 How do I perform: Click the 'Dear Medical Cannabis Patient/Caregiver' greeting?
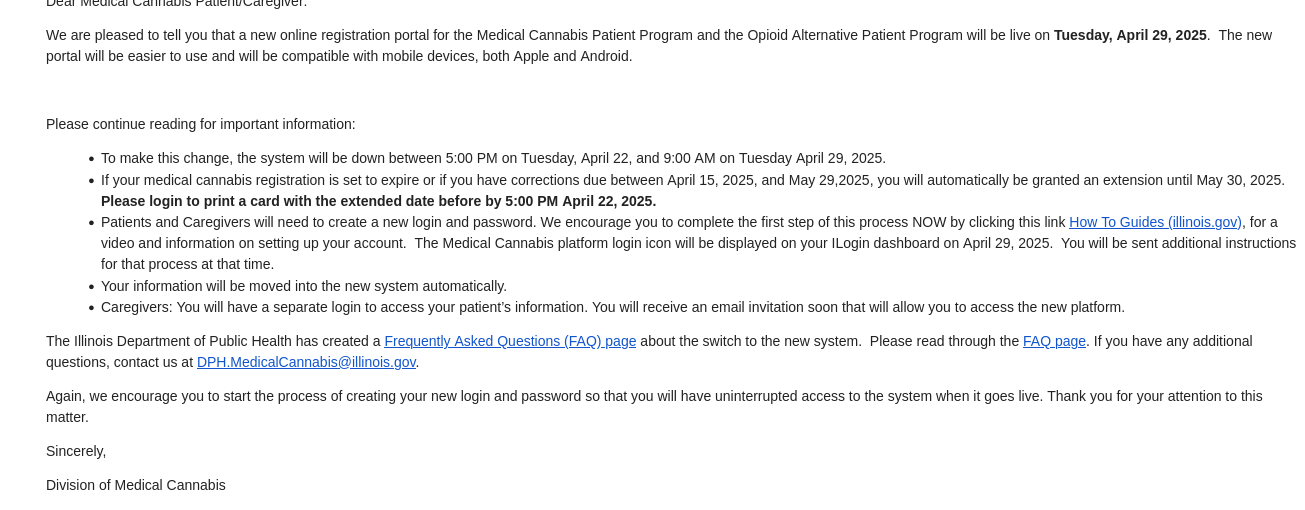pyautogui.click(x=177, y=3)
